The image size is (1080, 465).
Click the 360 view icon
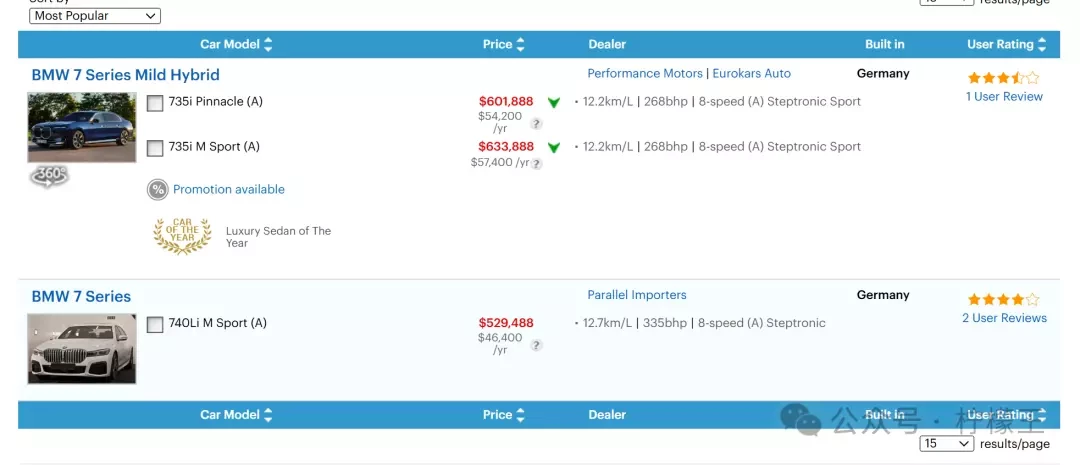[x=49, y=177]
